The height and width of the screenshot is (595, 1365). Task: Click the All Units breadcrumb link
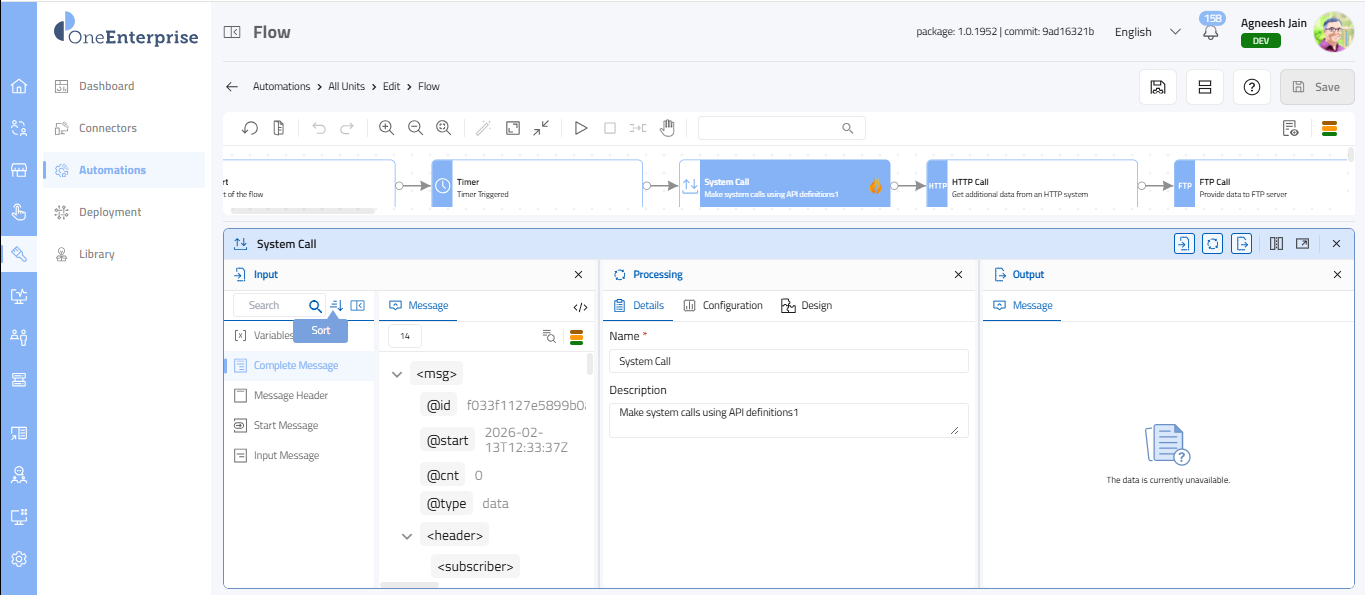346,87
